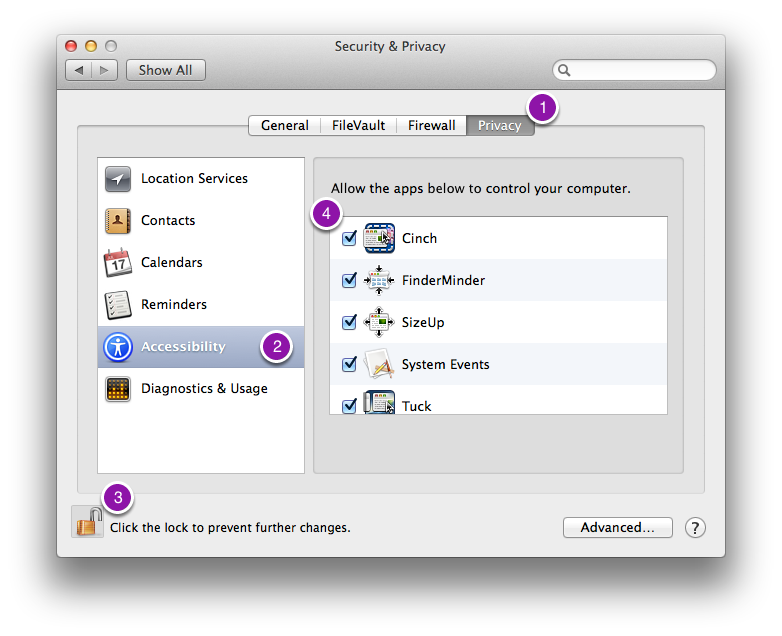Select the Accessibility label in sidebar
This screenshot has height=636, width=782.
[x=183, y=347]
